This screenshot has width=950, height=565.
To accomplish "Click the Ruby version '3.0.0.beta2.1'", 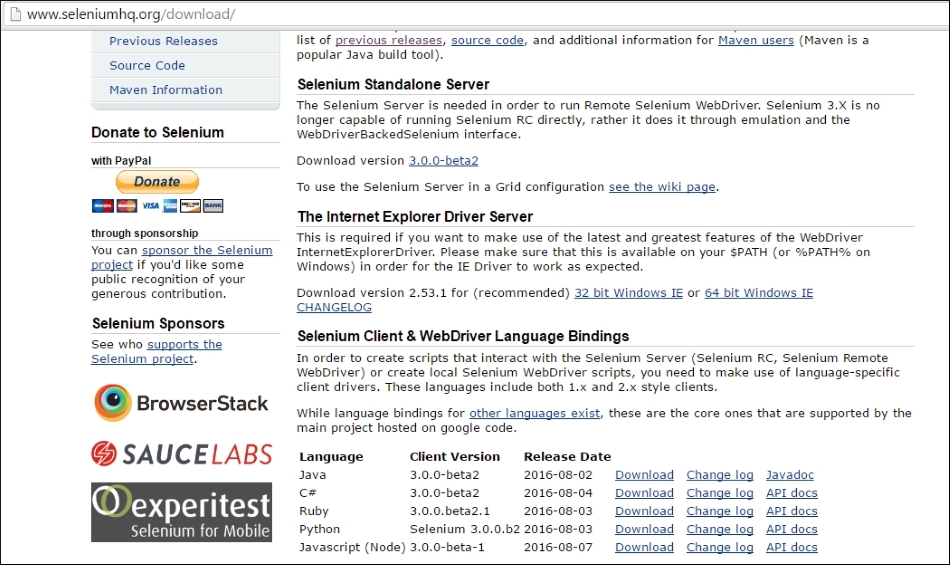I will point(450,511).
